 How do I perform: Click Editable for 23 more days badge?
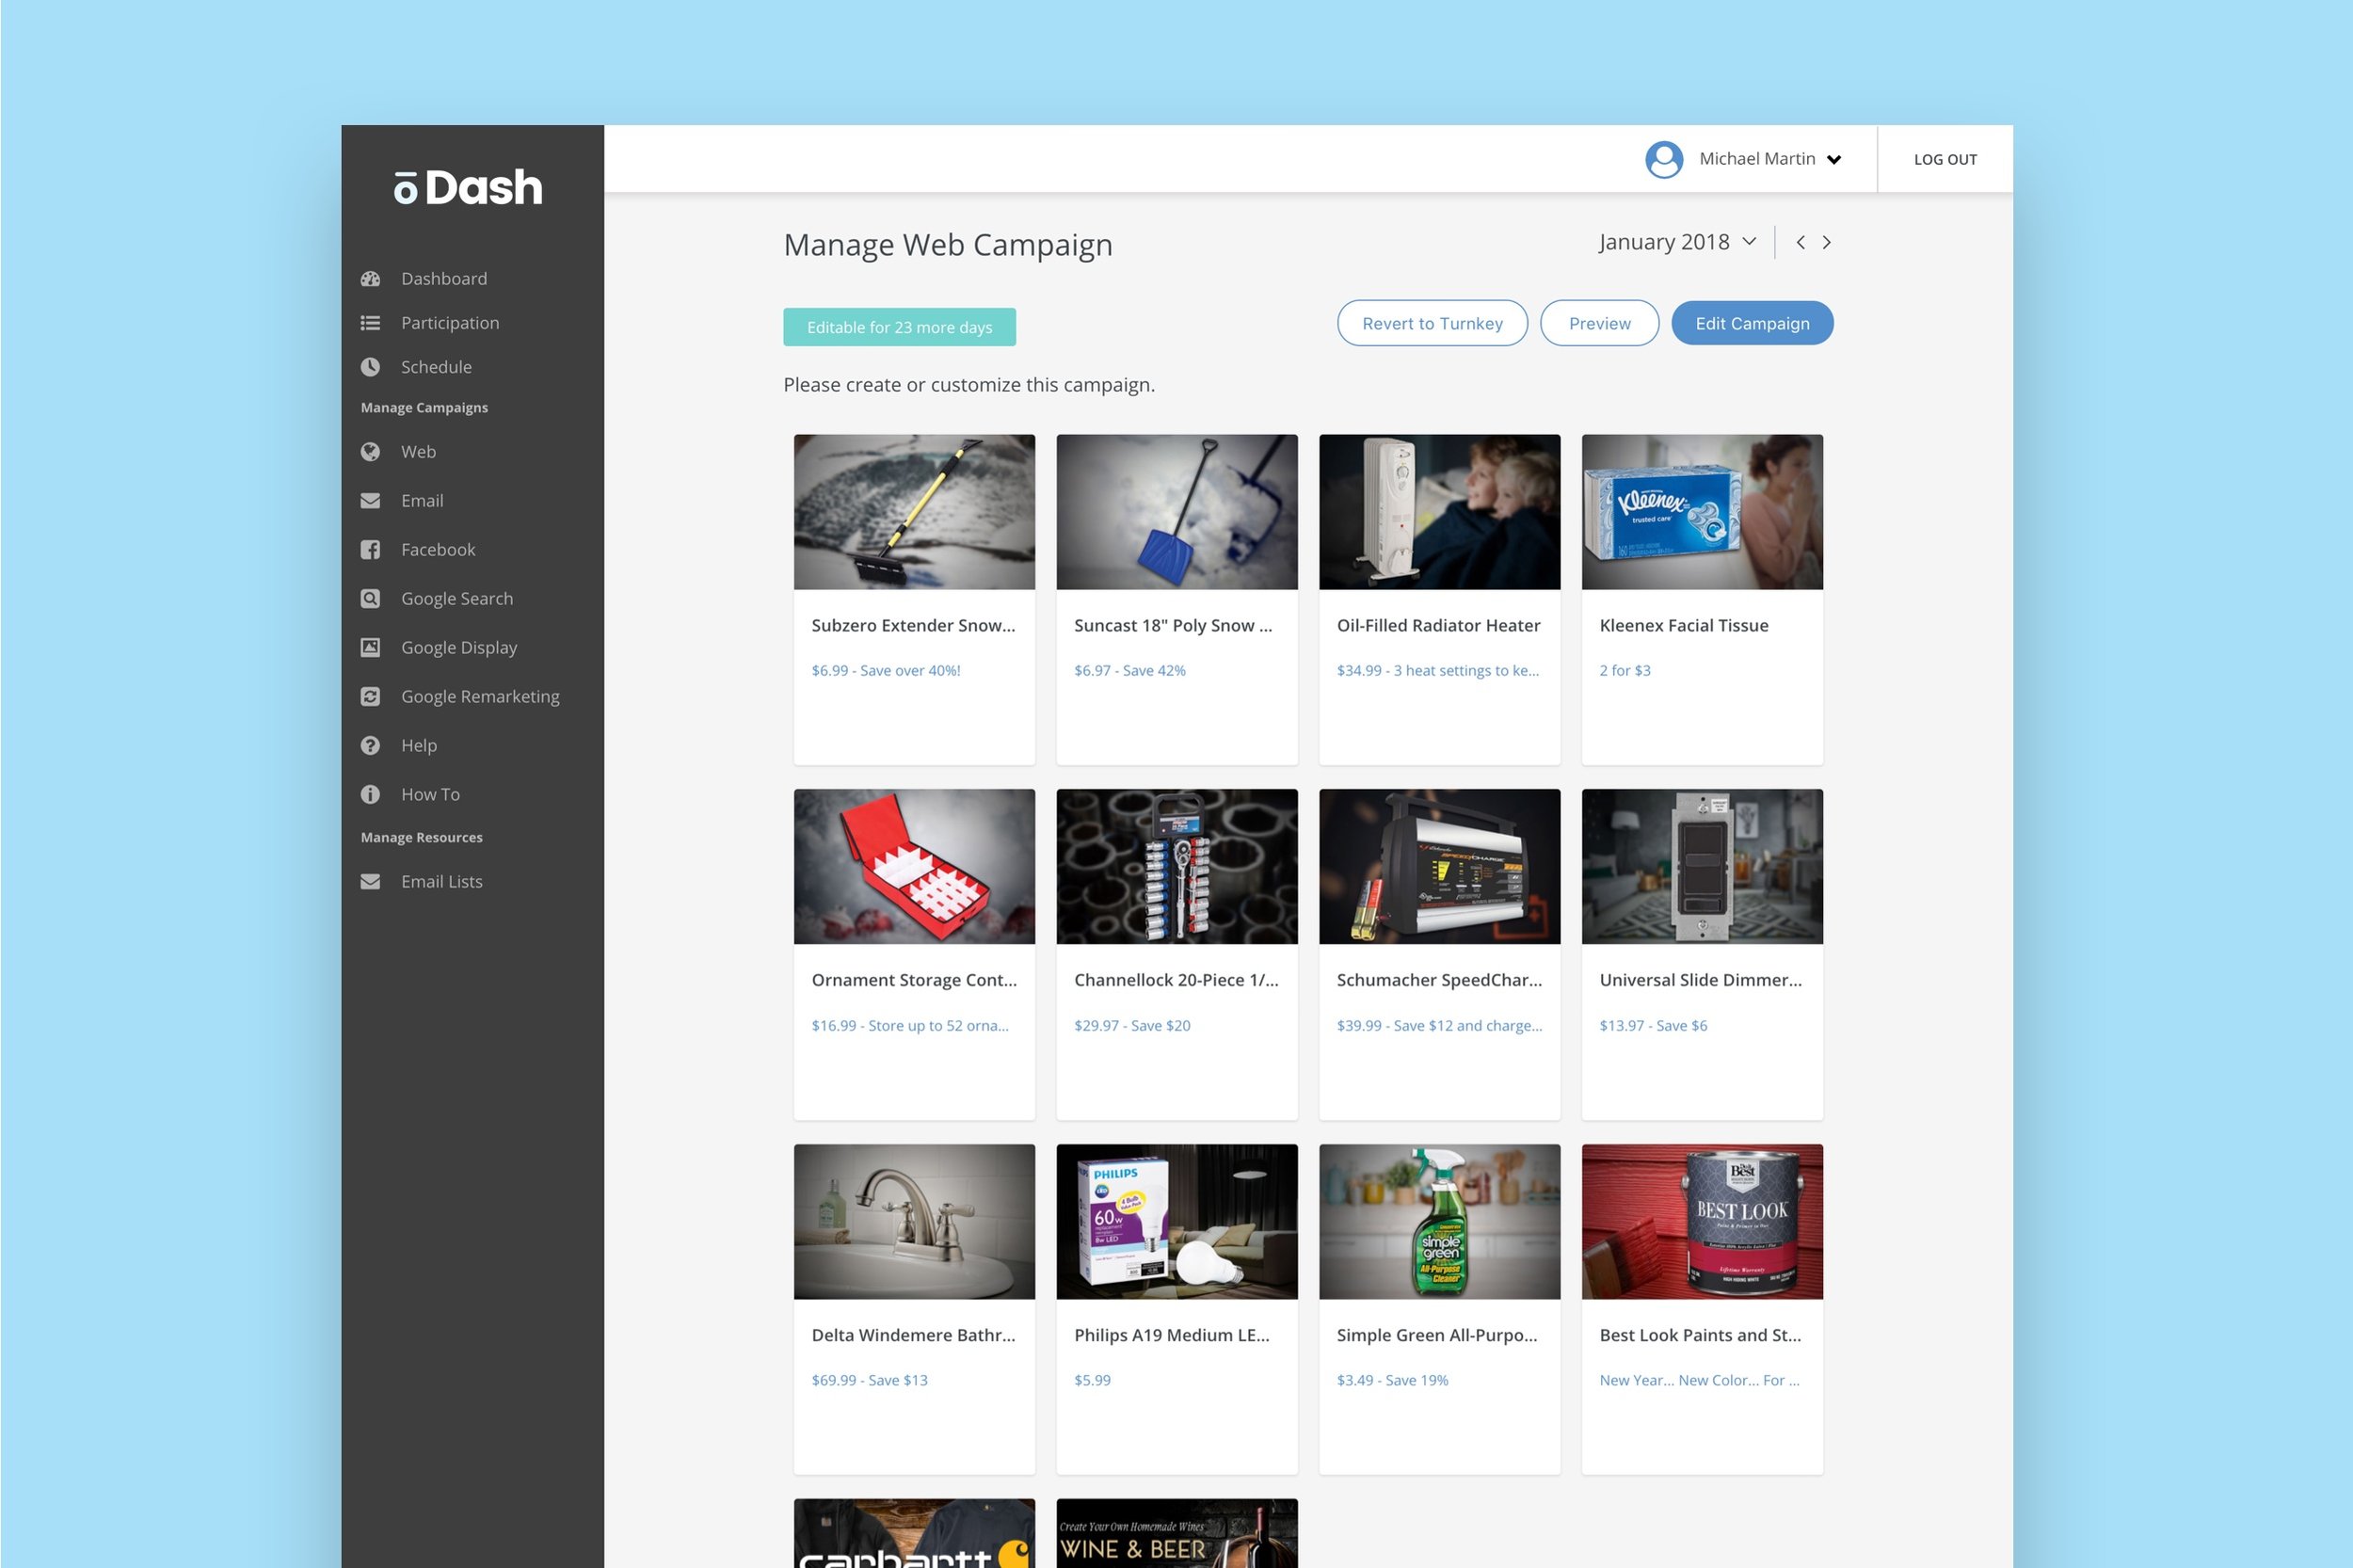click(899, 328)
